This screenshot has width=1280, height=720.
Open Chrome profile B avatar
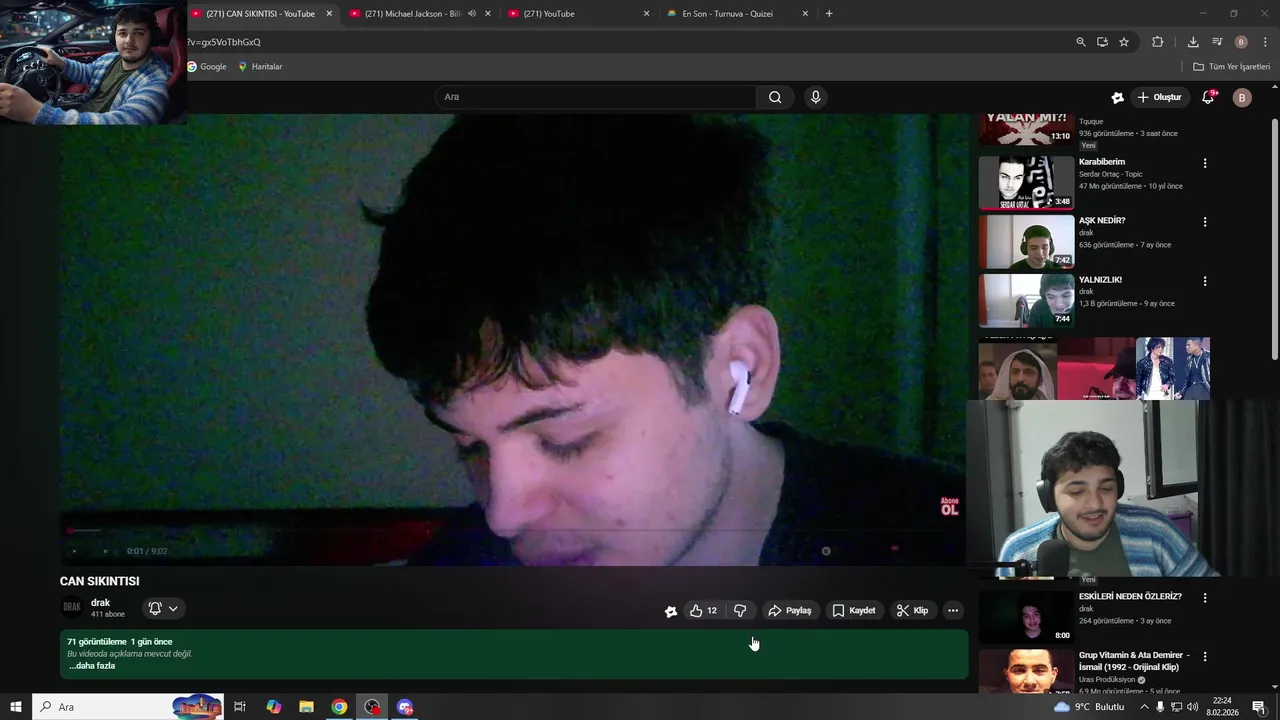pyautogui.click(x=1241, y=42)
